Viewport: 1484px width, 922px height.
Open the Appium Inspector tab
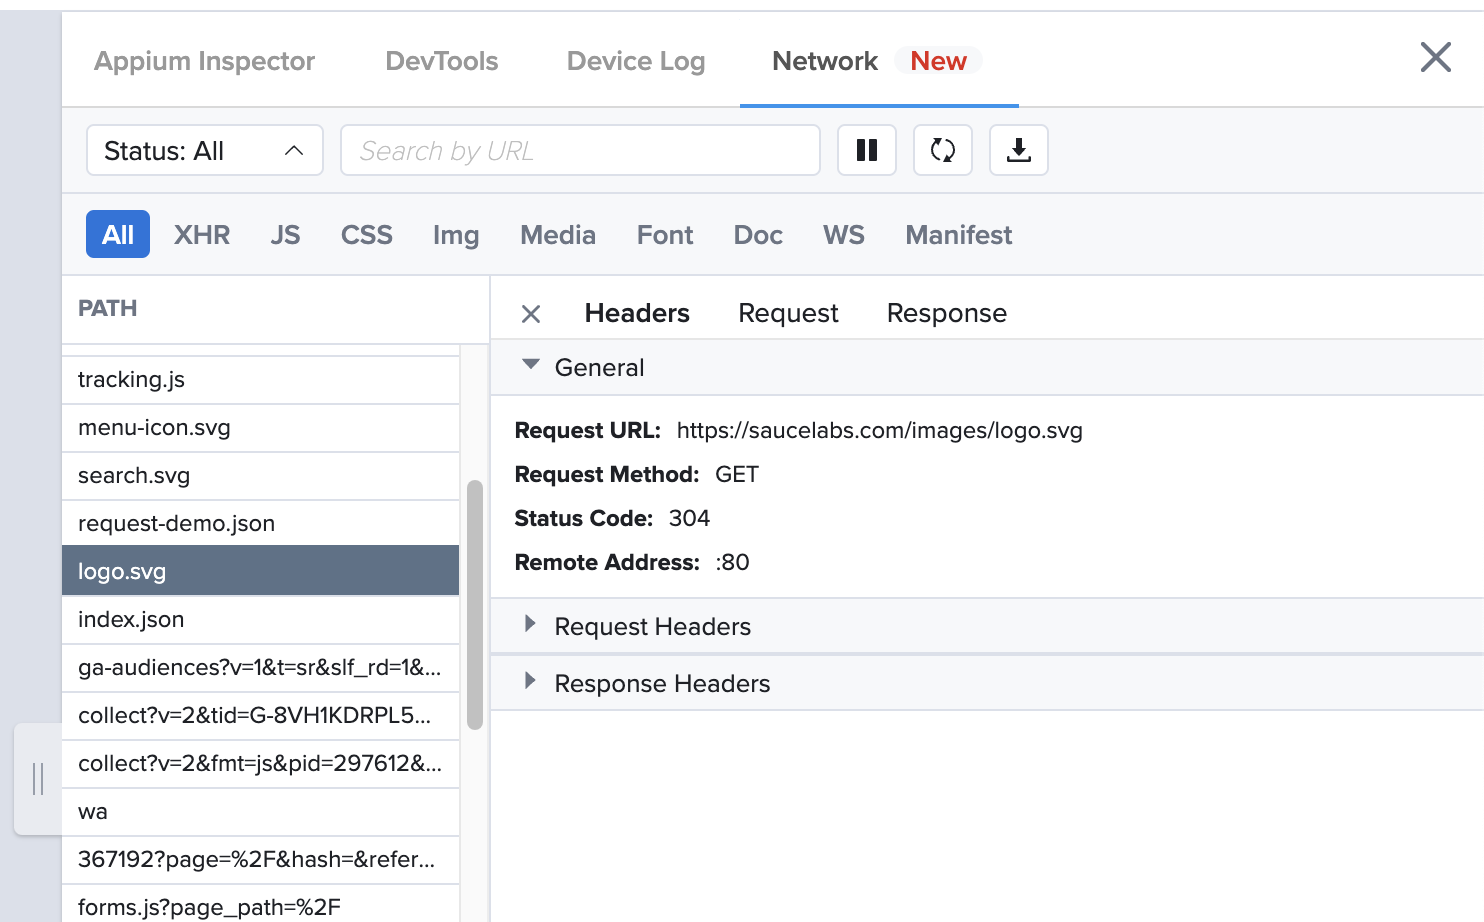point(204,61)
